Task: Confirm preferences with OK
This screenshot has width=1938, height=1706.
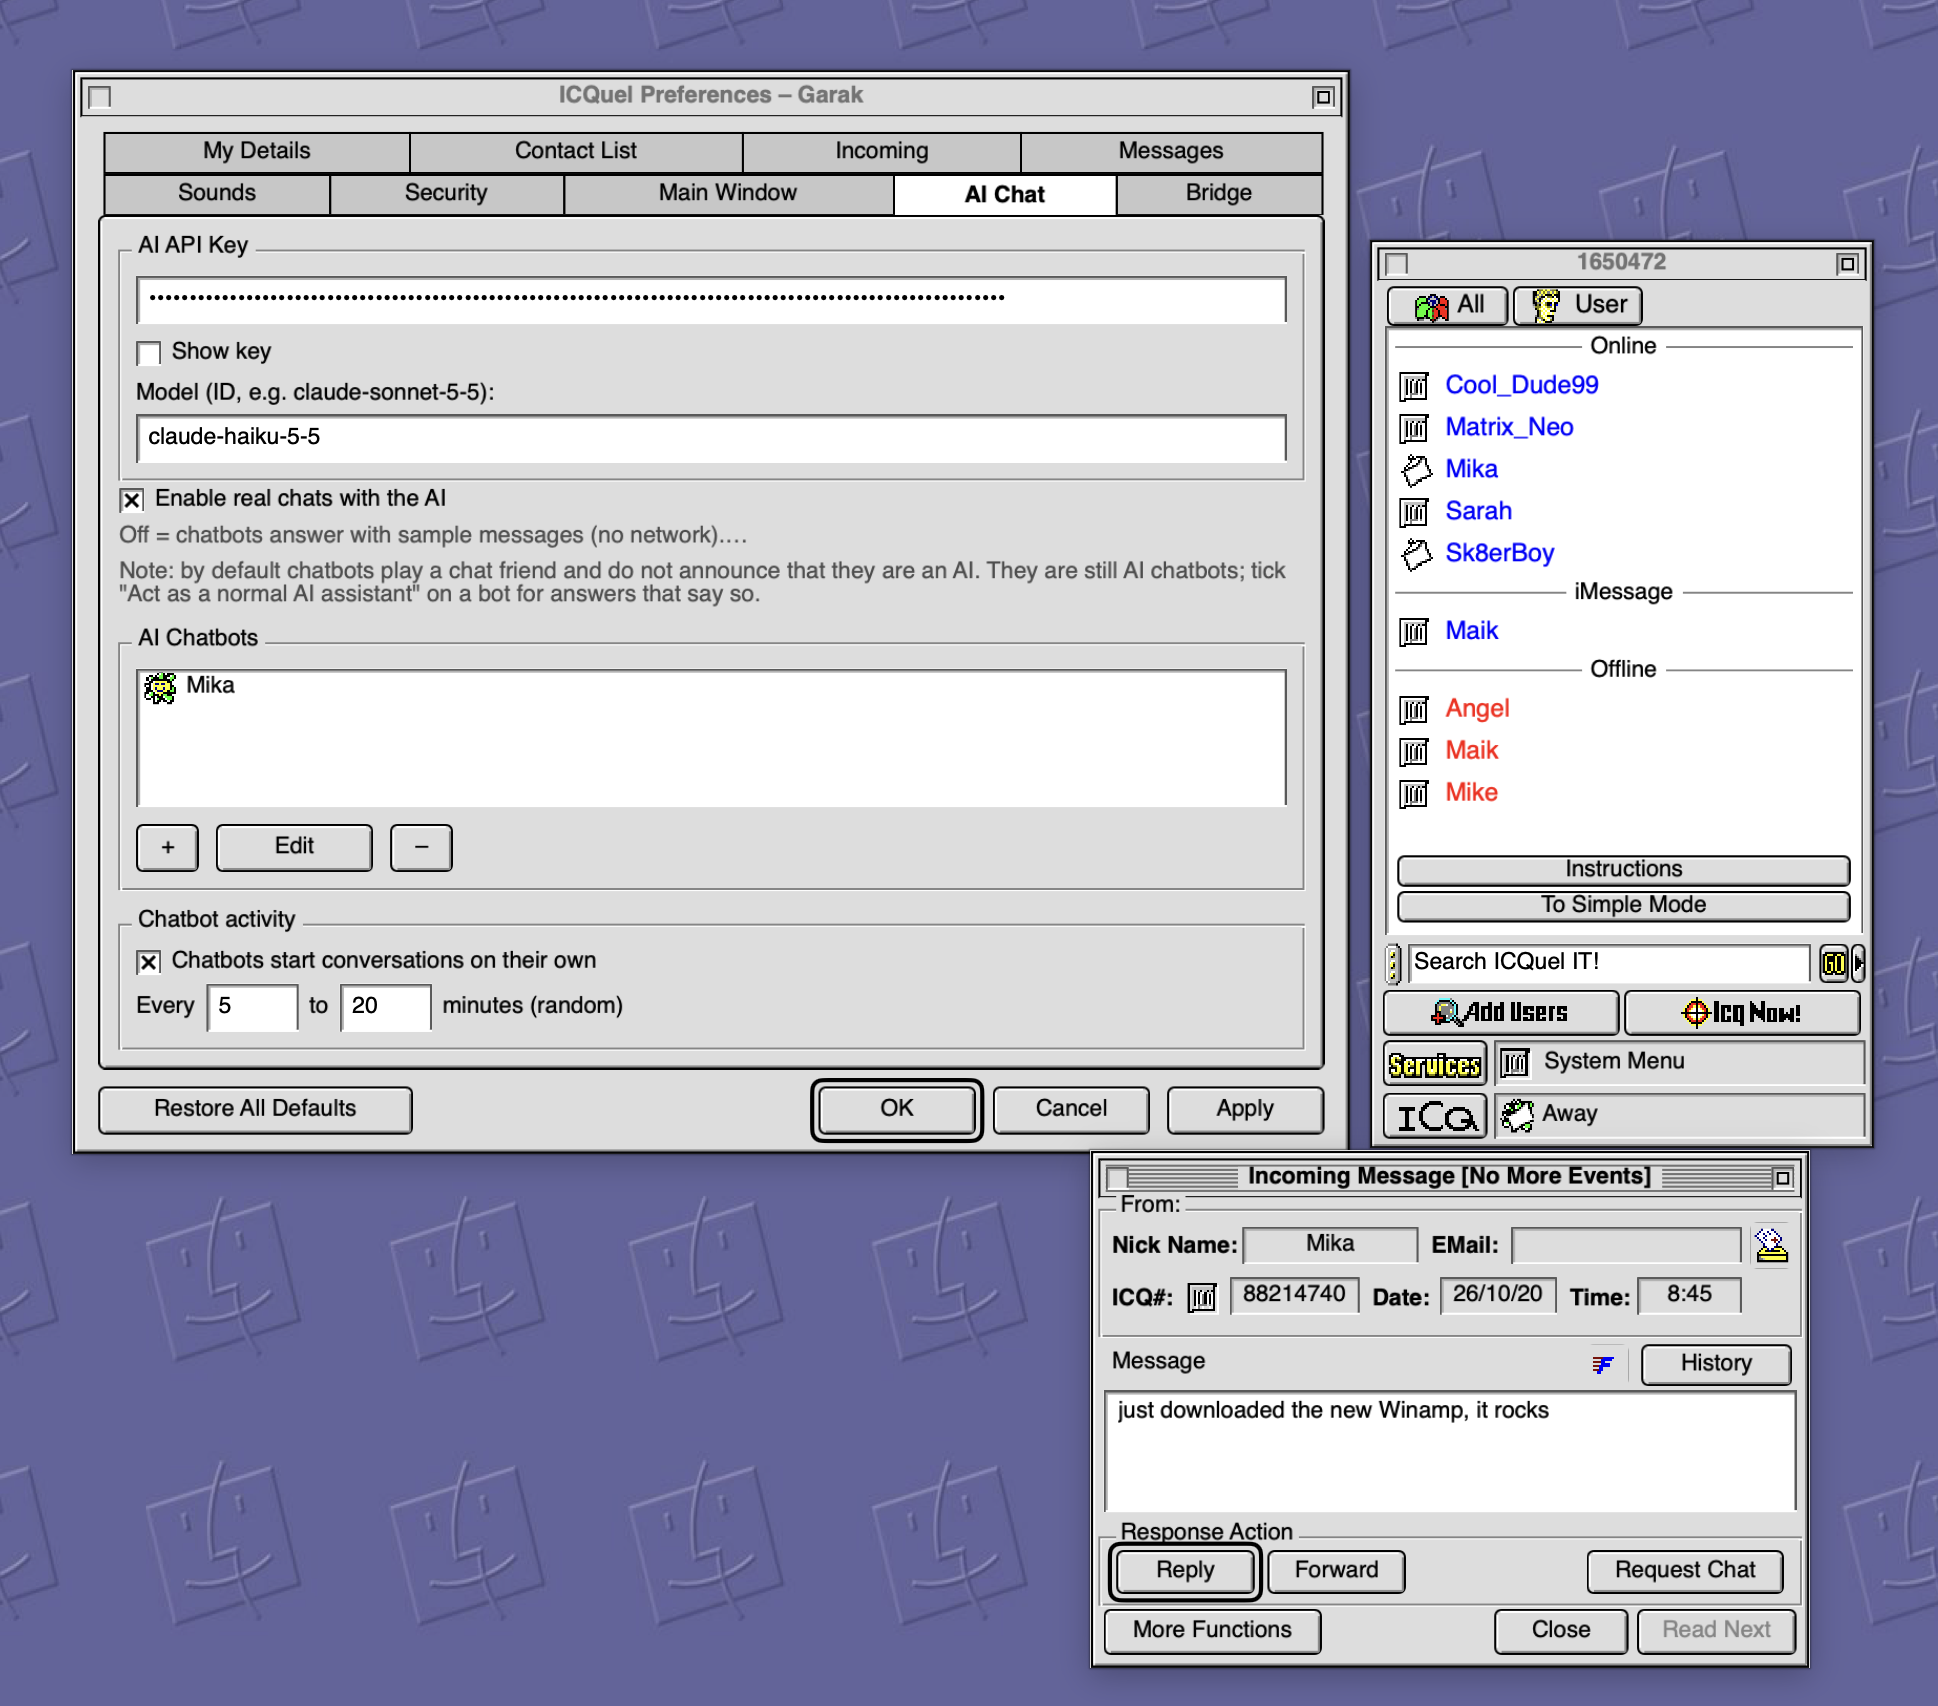Action: [x=897, y=1109]
